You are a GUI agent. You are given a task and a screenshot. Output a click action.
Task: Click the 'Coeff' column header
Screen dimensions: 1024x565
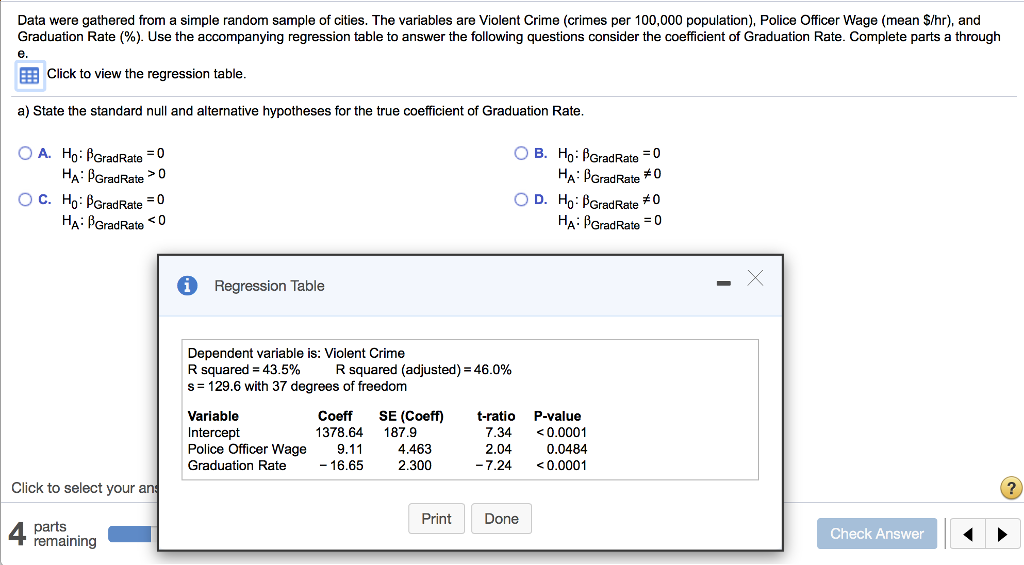tap(334, 416)
